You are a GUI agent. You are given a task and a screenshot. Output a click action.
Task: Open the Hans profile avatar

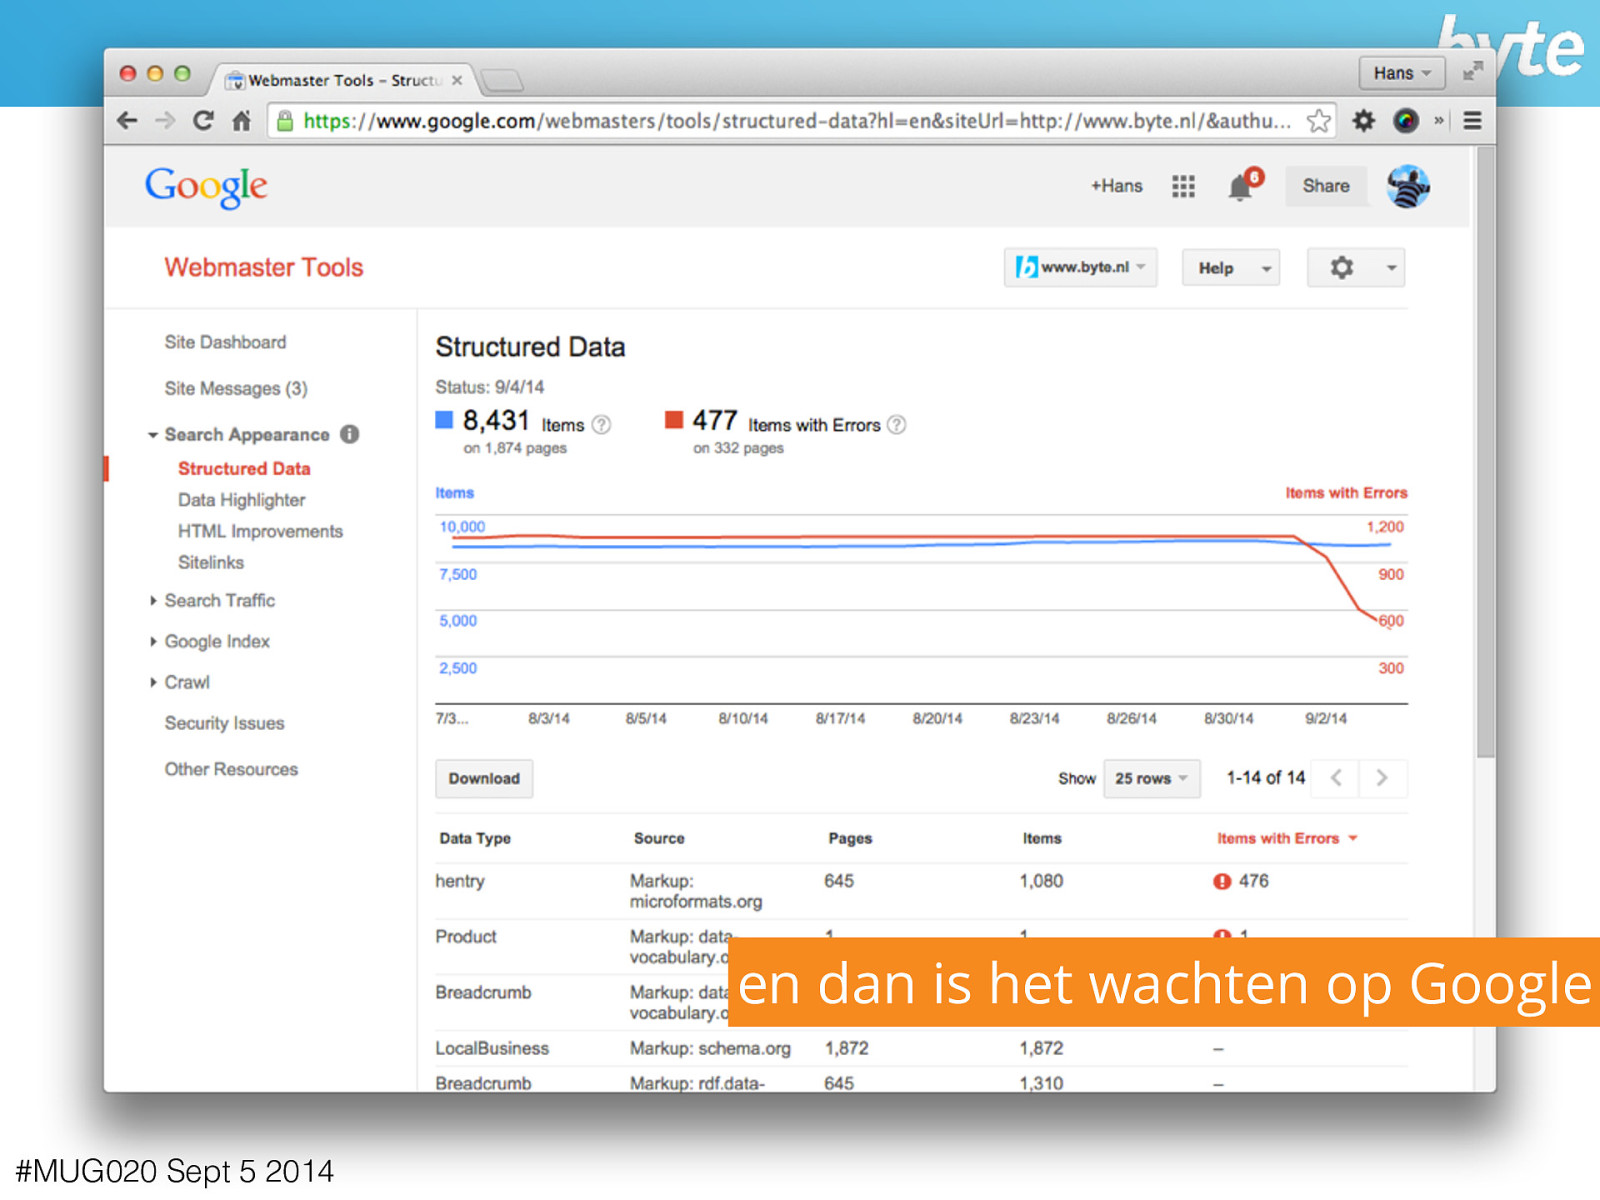(1408, 186)
